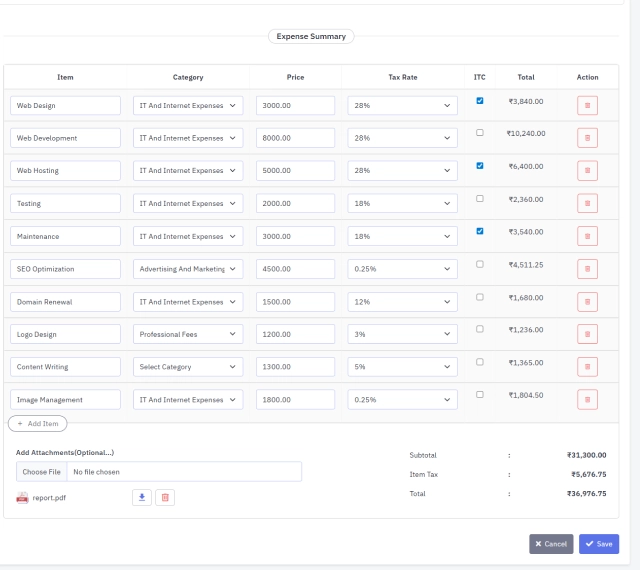
Task: Enable ITC for Testing
Action: pyautogui.click(x=480, y=198)
